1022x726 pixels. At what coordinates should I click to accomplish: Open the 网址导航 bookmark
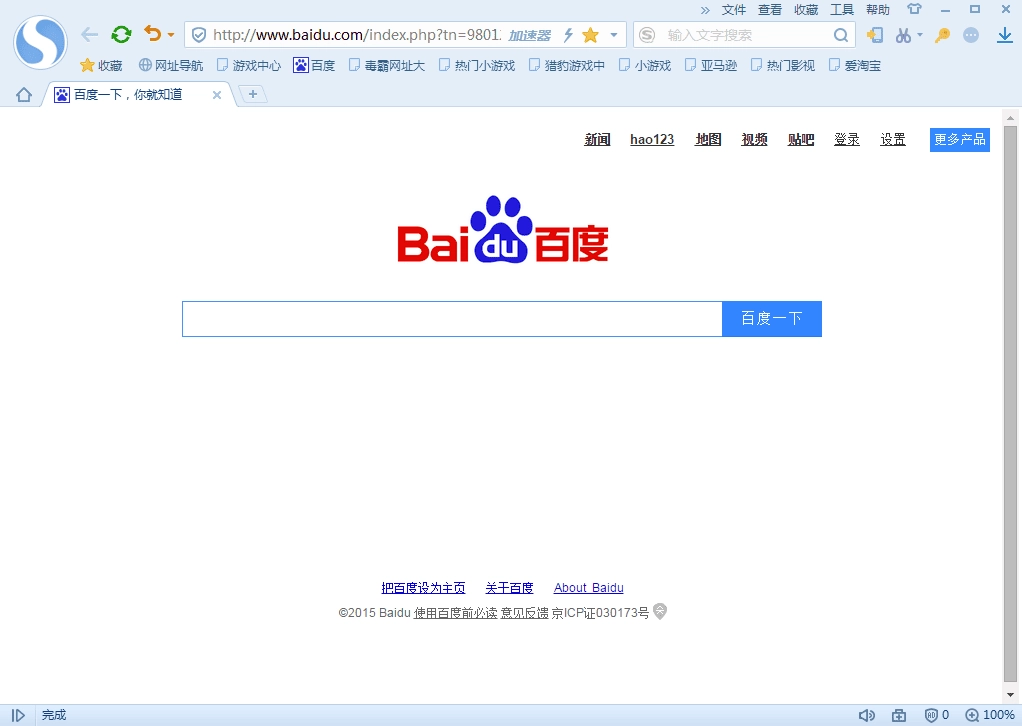171,65
